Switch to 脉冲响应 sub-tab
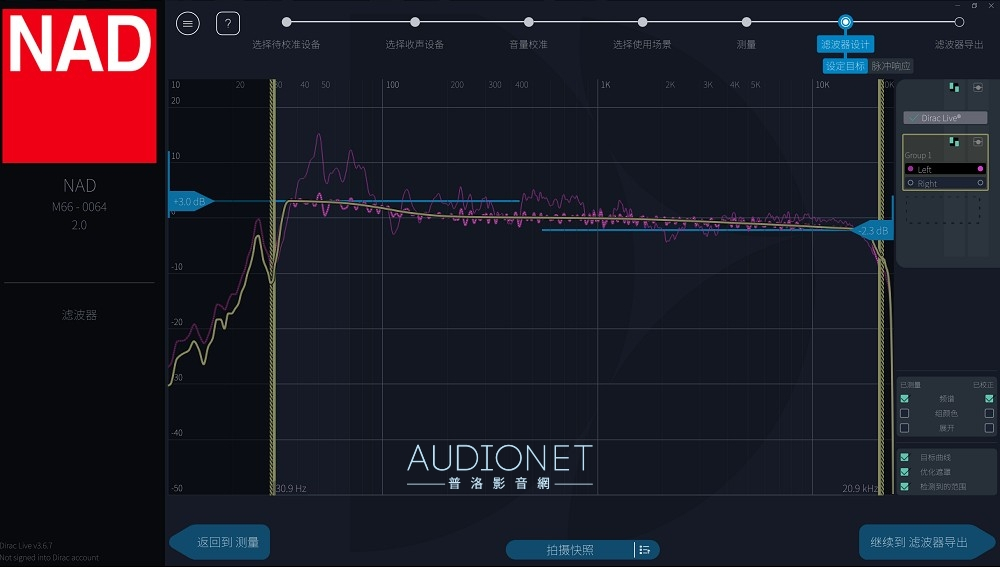This screenshot has height=567, width=1000. click(x=891, y=66)
